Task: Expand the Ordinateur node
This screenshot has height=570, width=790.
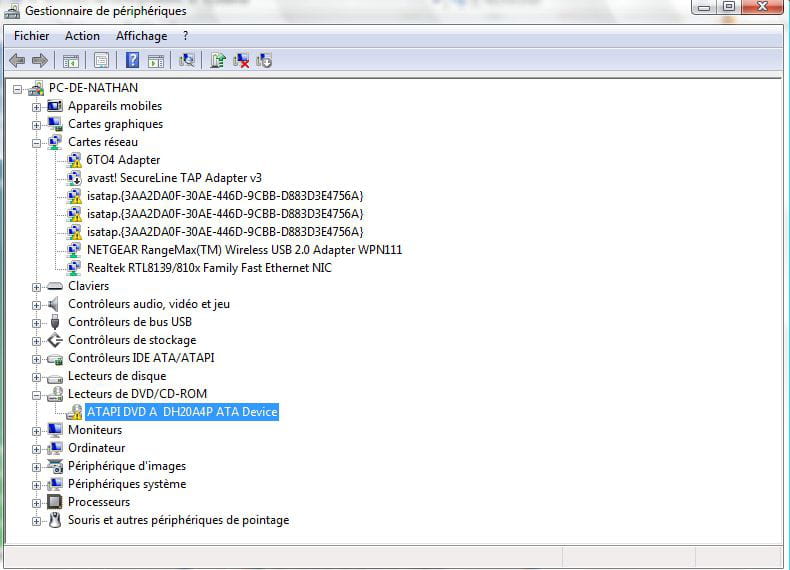Action: click(36, 449)
